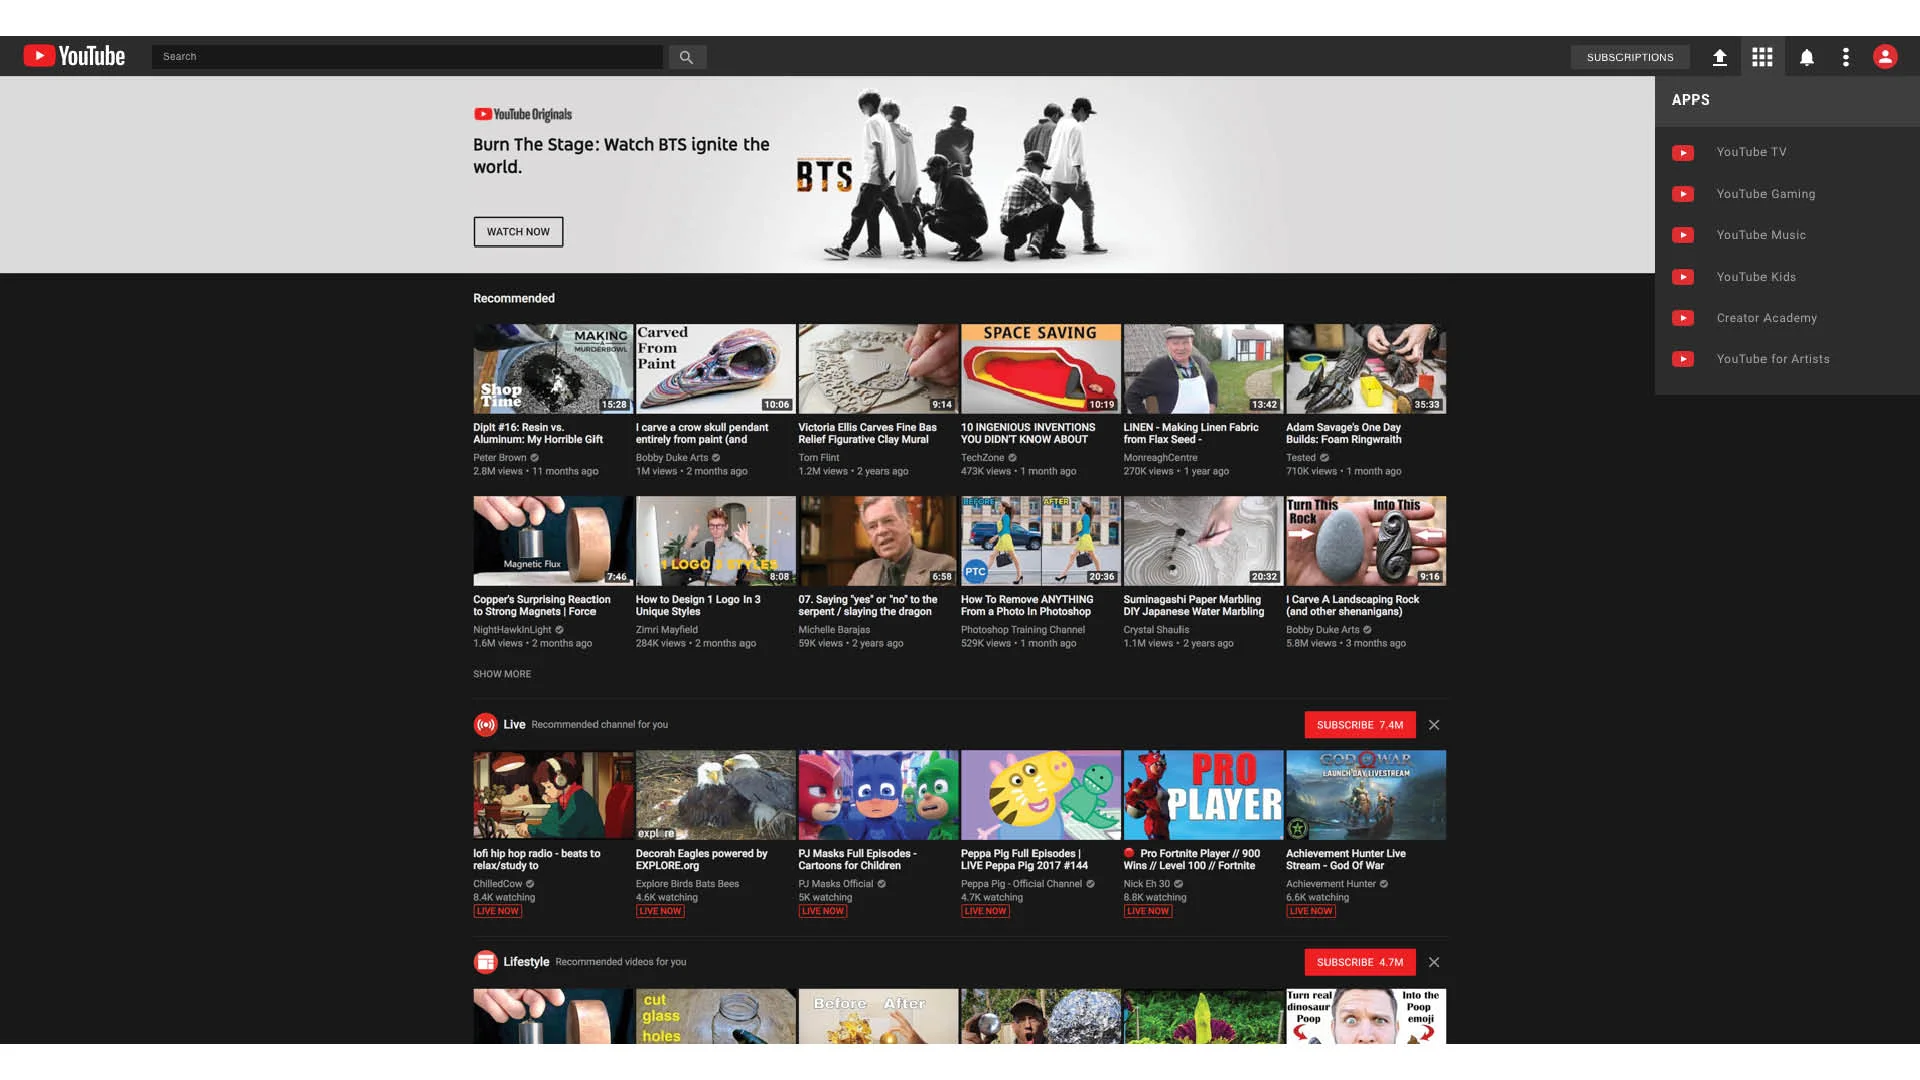Open Adam Savage's Foam Ringwraith thumbnail
Screen dimensions: 1920x1080
(x=1366, y=368)
